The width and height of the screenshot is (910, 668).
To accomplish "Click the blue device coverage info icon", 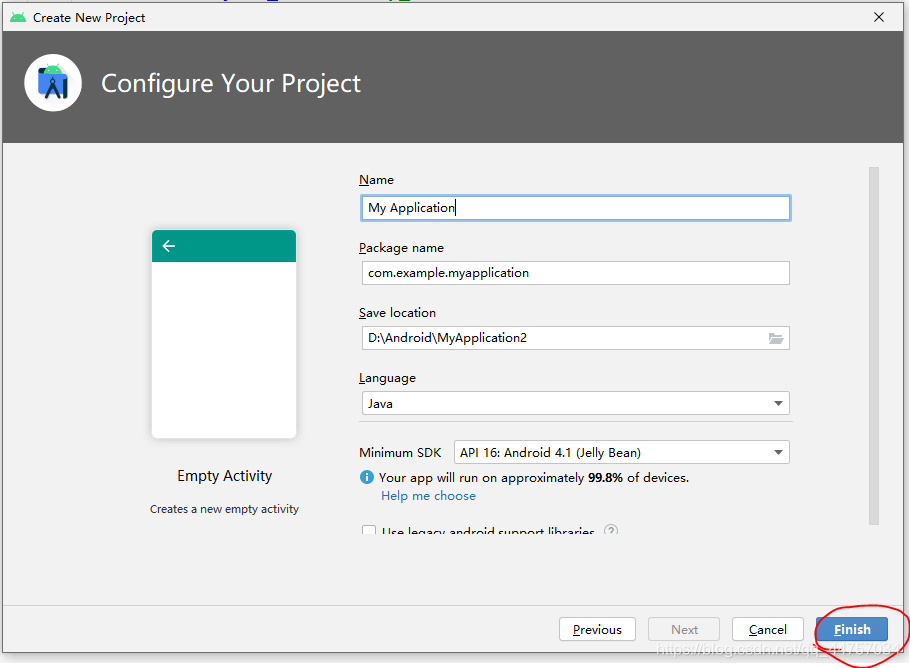I will click(x=369, y=476).
